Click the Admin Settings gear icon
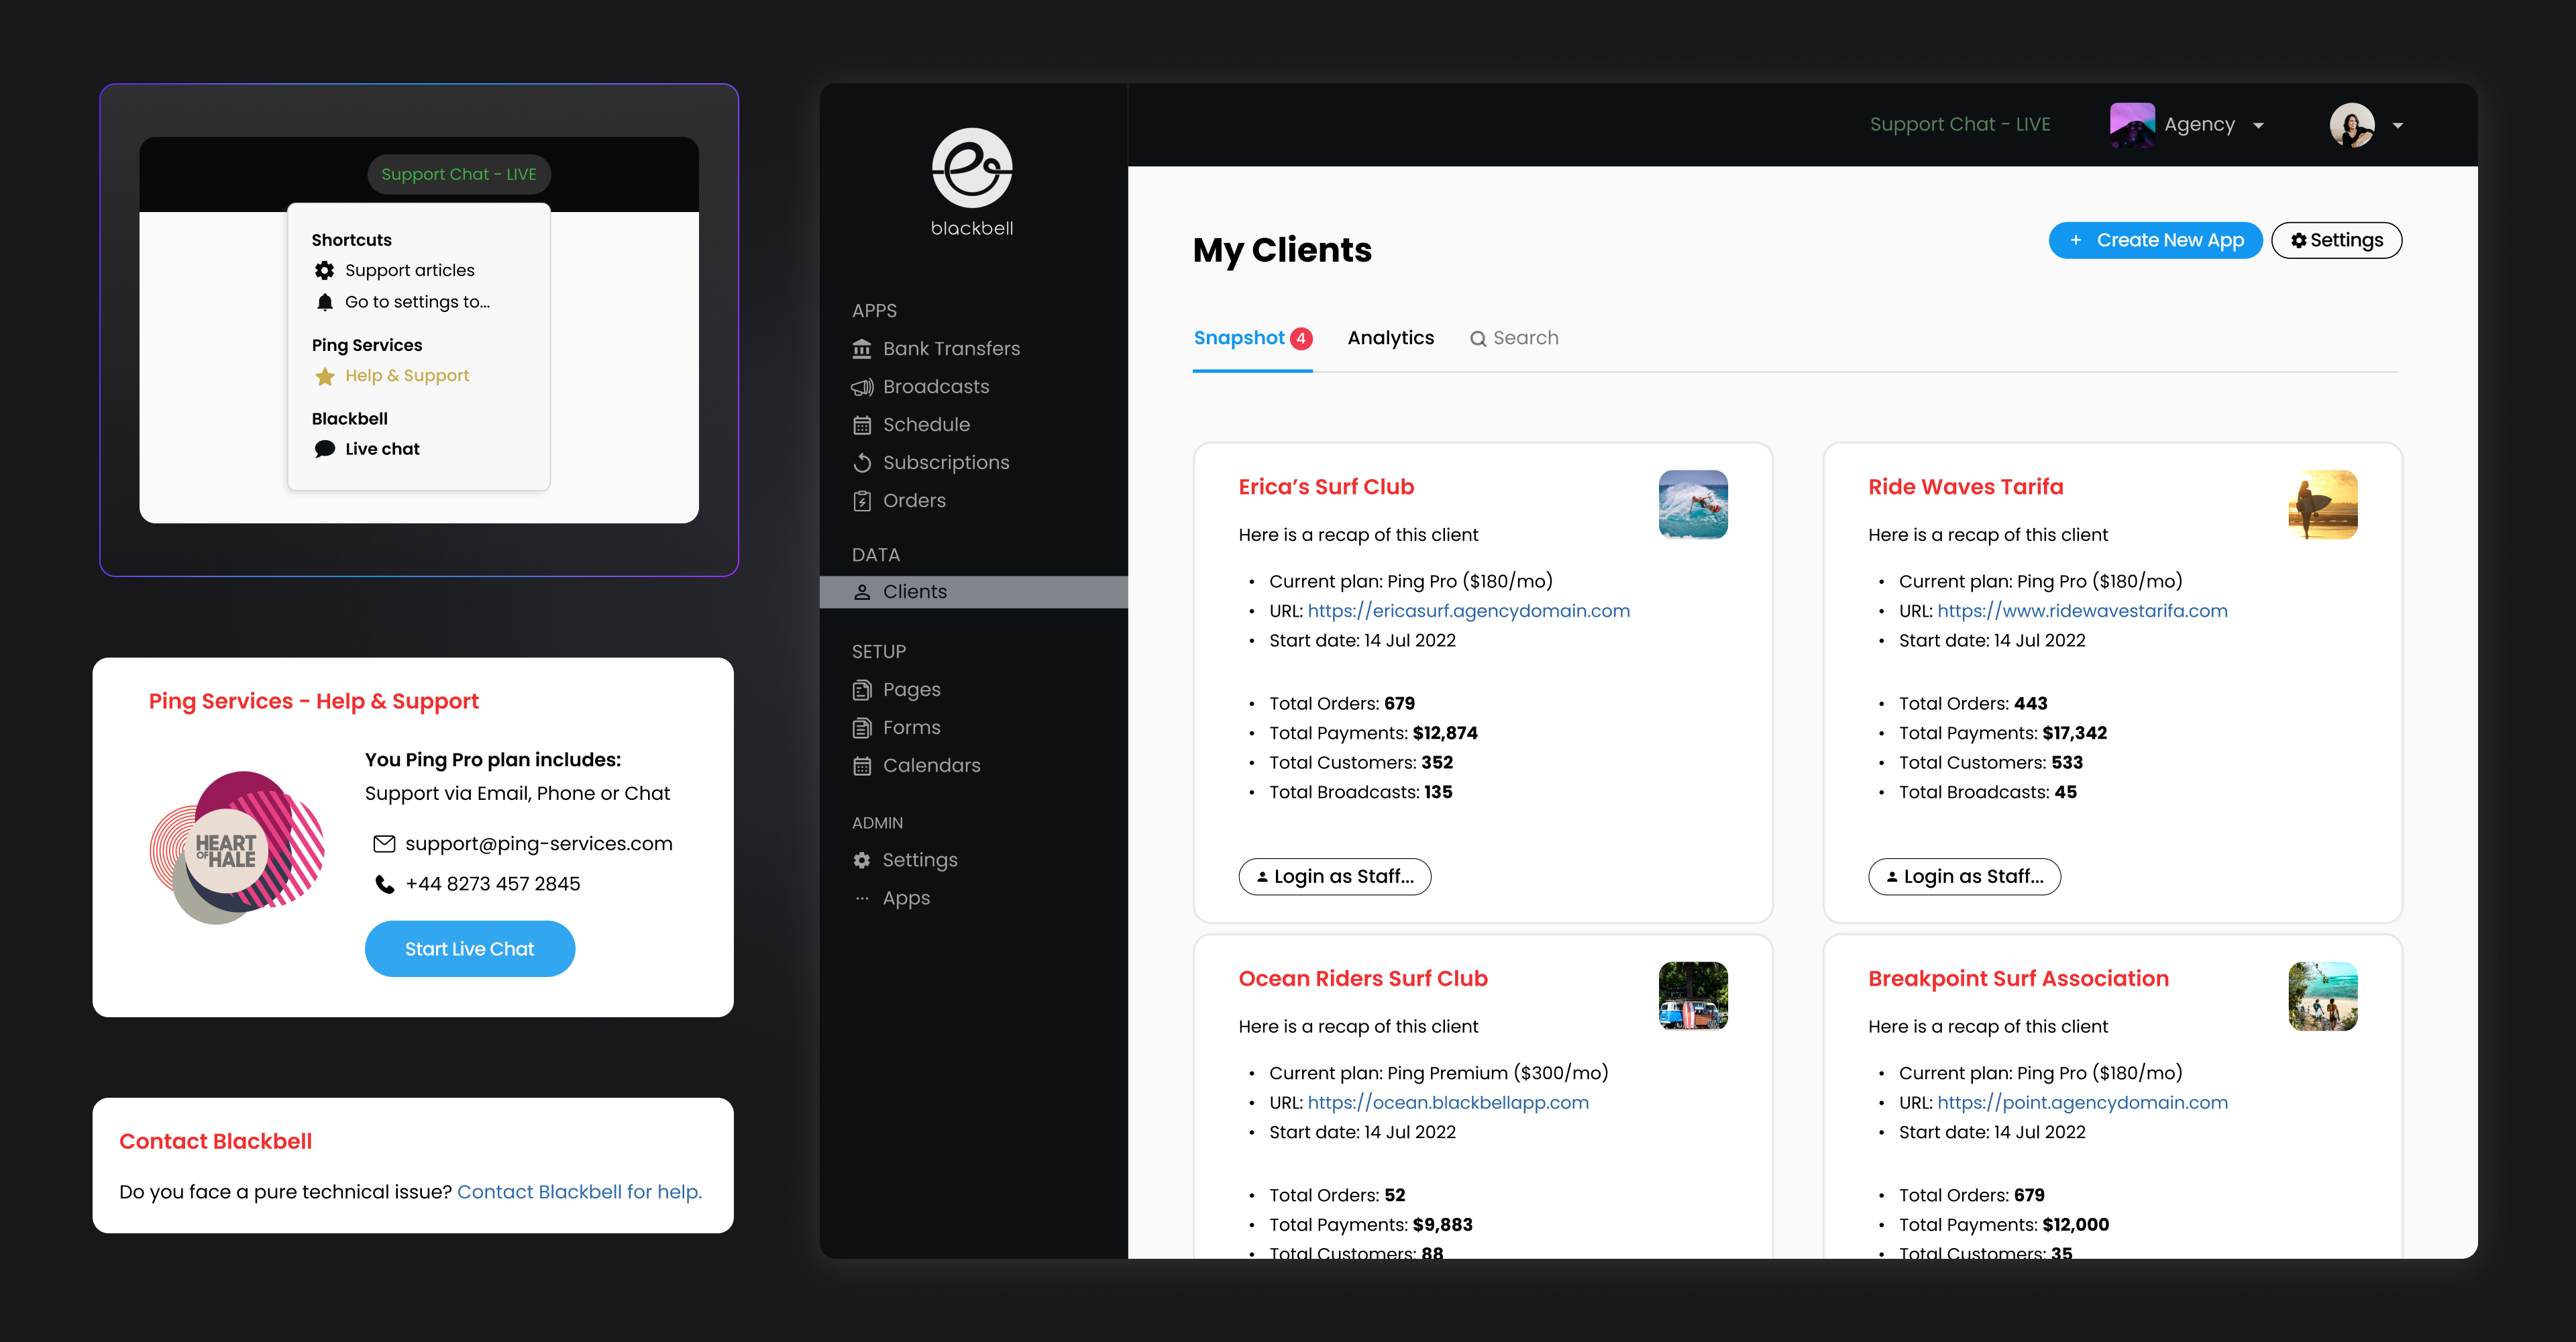Image resolution: width=2576 pixels, height=1342 pixels. (862, 860)
